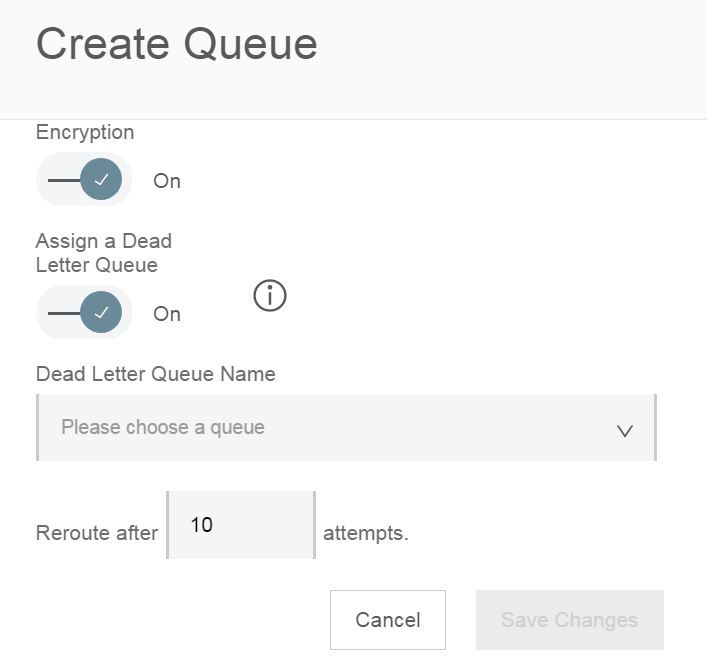Turn off Assign a Dead Letter Queue
The height and width of the screenshot is (662, 707).
coord(84,313)
